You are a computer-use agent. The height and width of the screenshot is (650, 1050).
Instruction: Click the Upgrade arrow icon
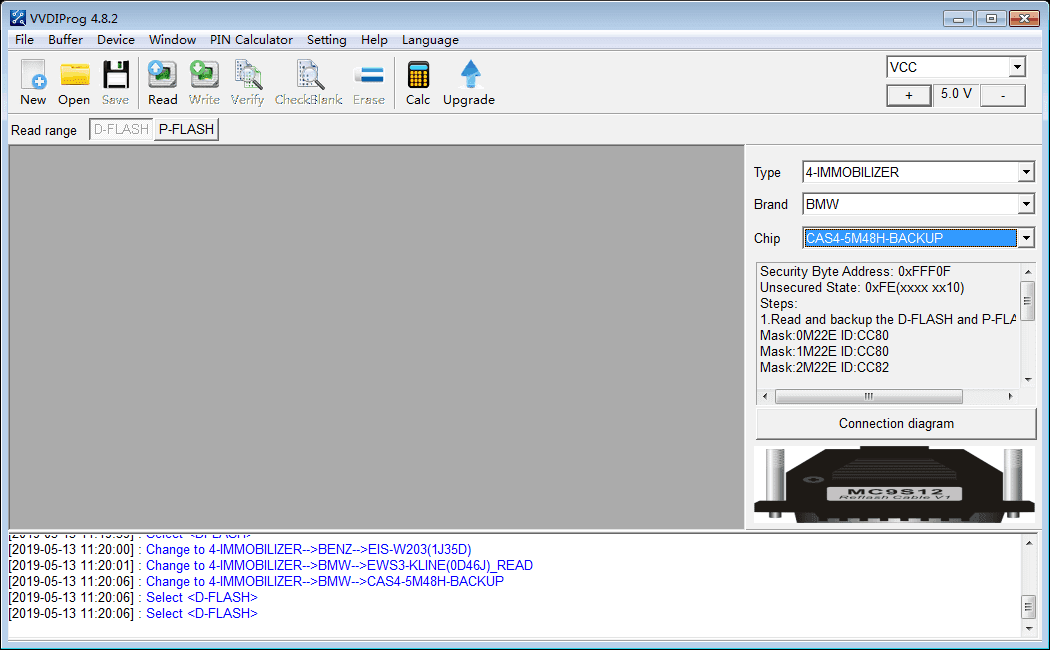pyautogui.click(x=470, y=75)
